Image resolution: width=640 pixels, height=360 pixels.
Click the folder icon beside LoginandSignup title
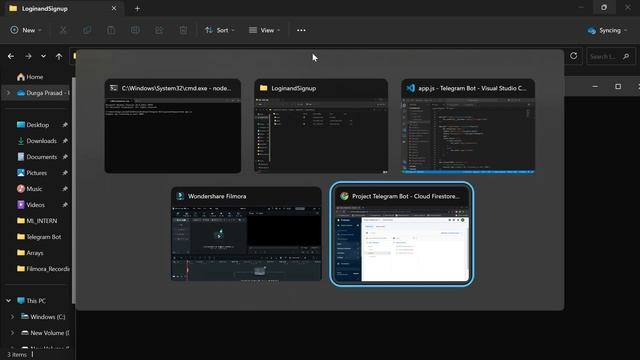coord(263,88)
